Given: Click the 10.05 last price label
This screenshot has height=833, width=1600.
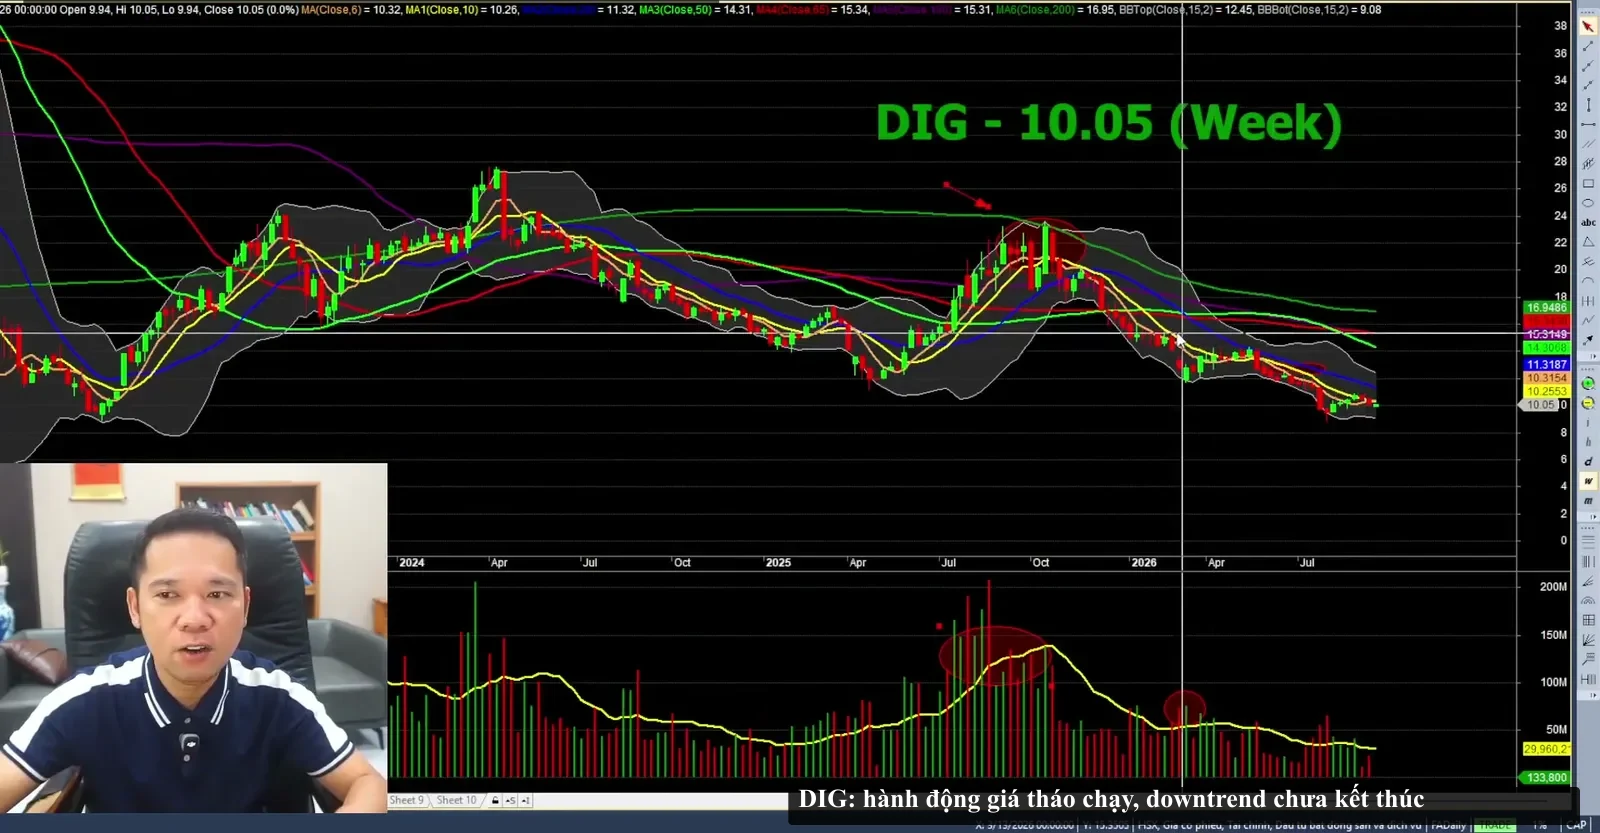Looking at the screenshot, I should click(x=1542, y=405).
